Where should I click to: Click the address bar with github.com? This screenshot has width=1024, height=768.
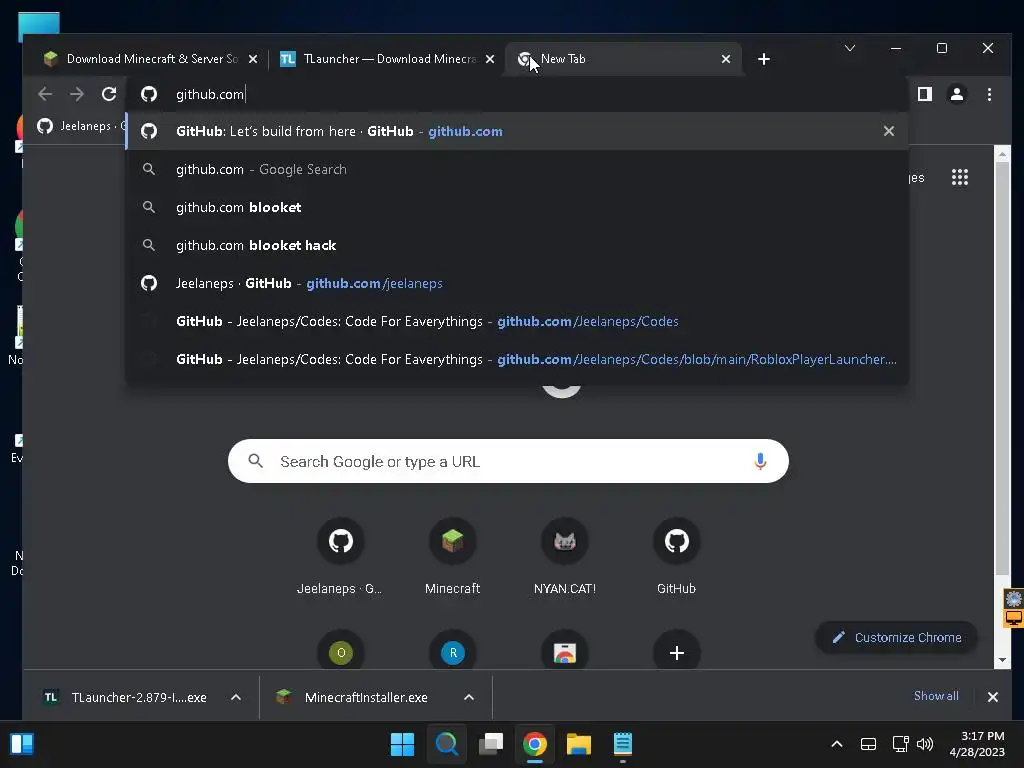pyautogui.click(x=516, y=94)
